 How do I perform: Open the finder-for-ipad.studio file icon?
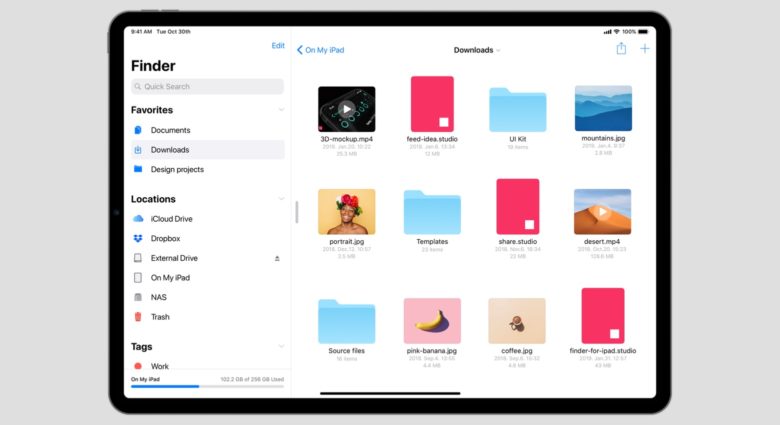(x=603, y=316)
